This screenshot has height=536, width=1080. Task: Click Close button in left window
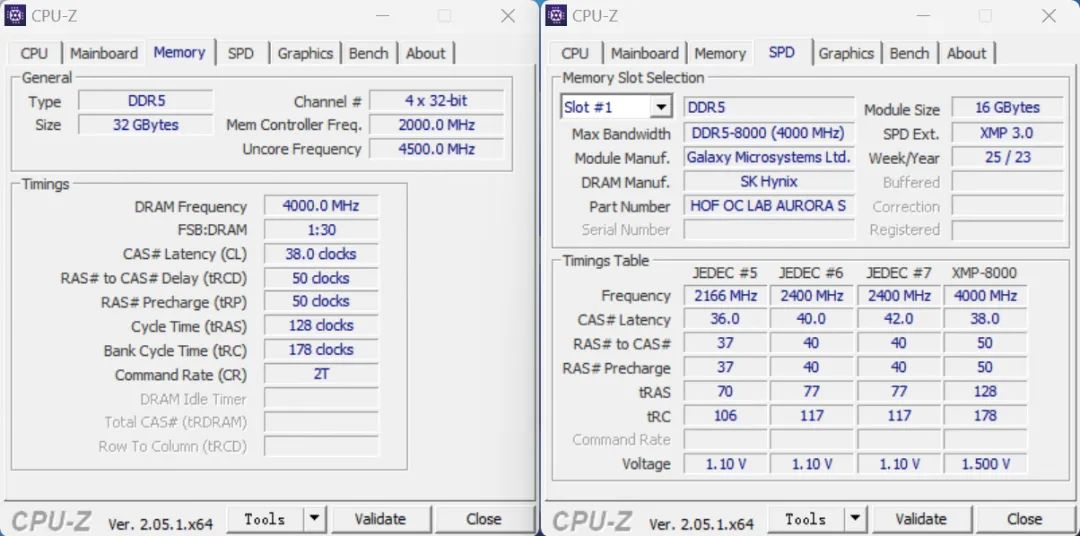(x=484, y=519)
